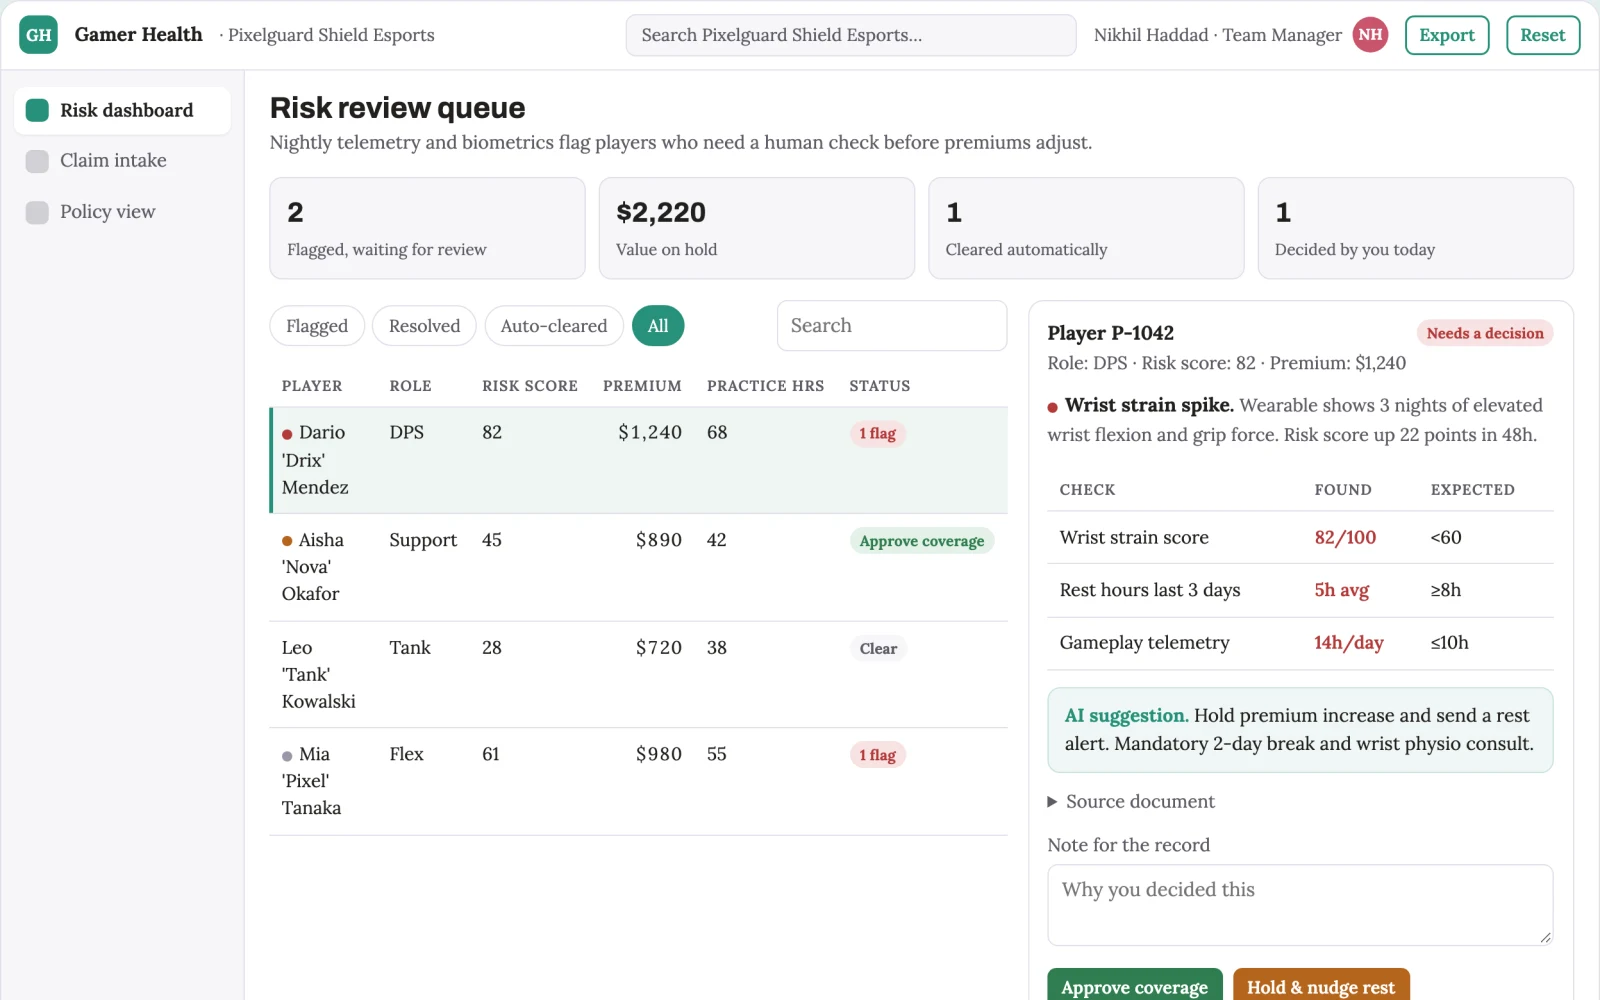
Task: Click the $980 premium cell
Action: pyautogui.click(x=659, y=754)
